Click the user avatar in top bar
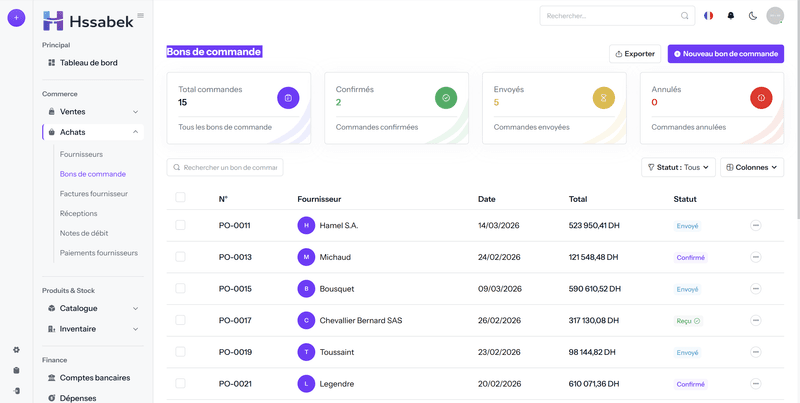This screenshot has height=403, width=800. pyautogui.click(x=775, y=16)
